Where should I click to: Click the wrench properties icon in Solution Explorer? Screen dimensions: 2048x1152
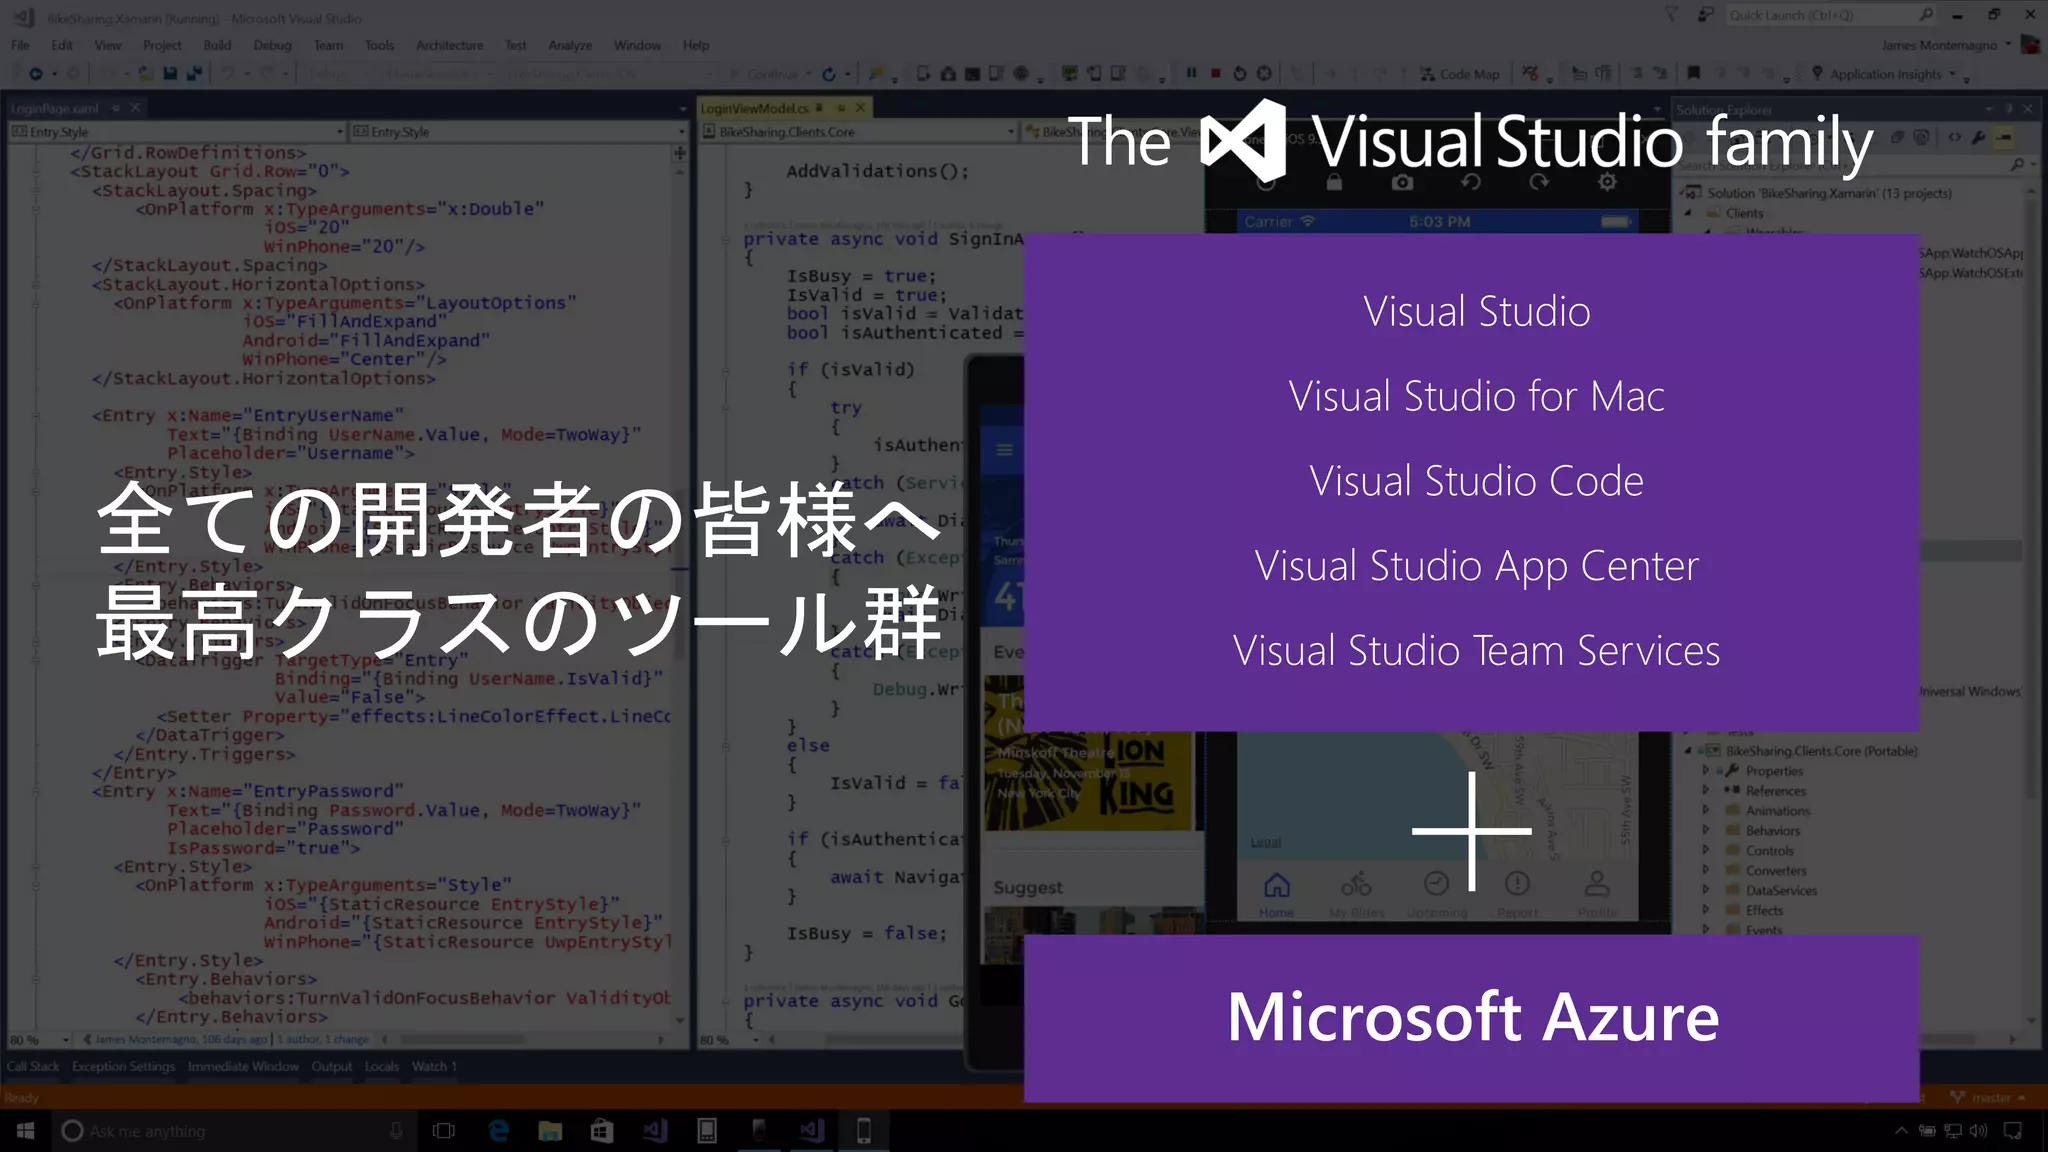[1979, 138]
